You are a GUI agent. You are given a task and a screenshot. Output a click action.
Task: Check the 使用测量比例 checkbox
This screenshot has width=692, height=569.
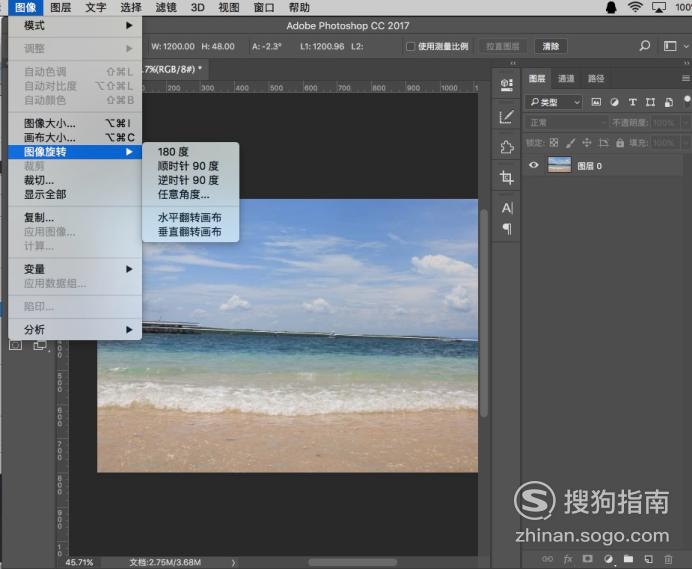410,46
